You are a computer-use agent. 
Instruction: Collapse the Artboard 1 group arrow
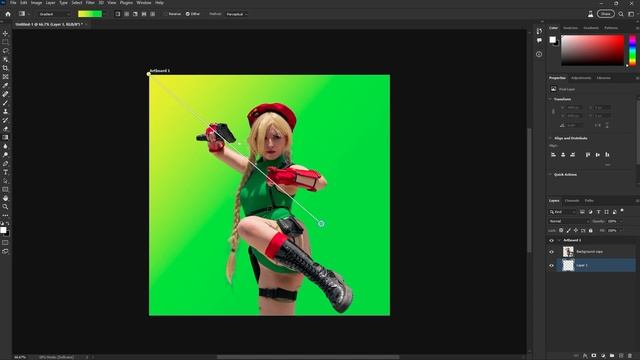pyautogui.click(x=559, y=240)
